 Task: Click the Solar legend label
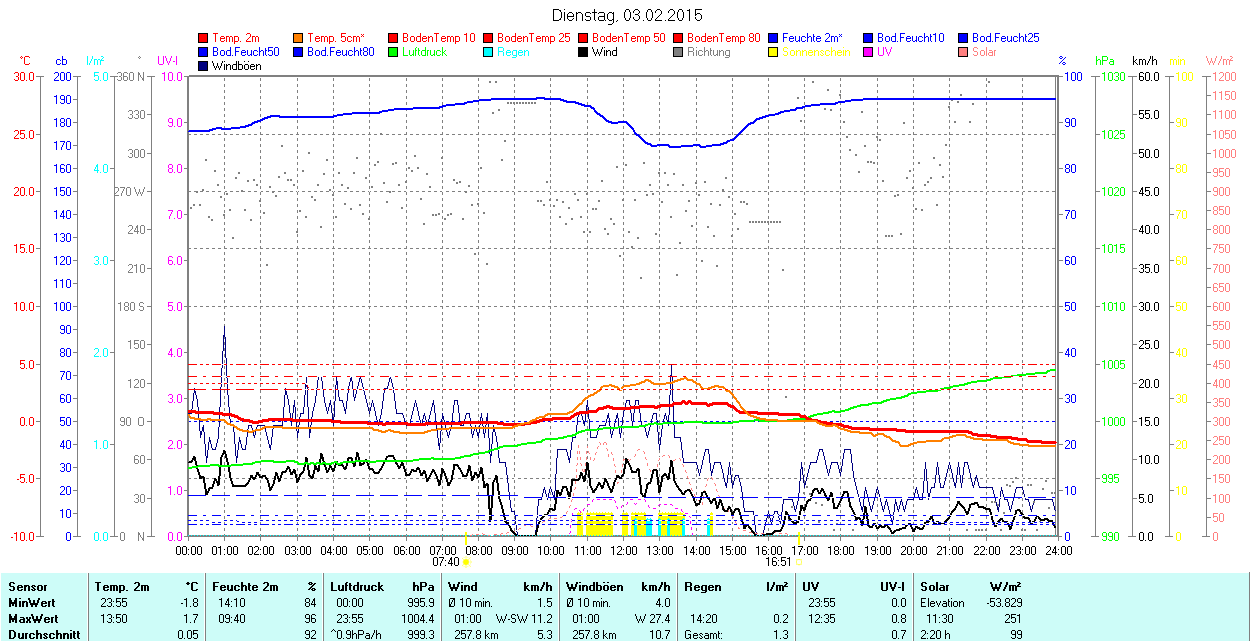984,52
